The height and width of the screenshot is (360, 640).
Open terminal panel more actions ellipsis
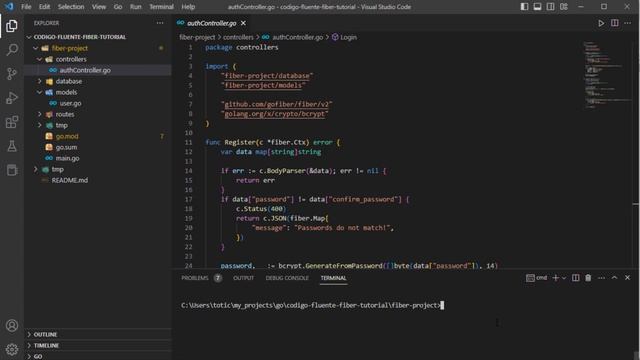click(x=601, y=278)
